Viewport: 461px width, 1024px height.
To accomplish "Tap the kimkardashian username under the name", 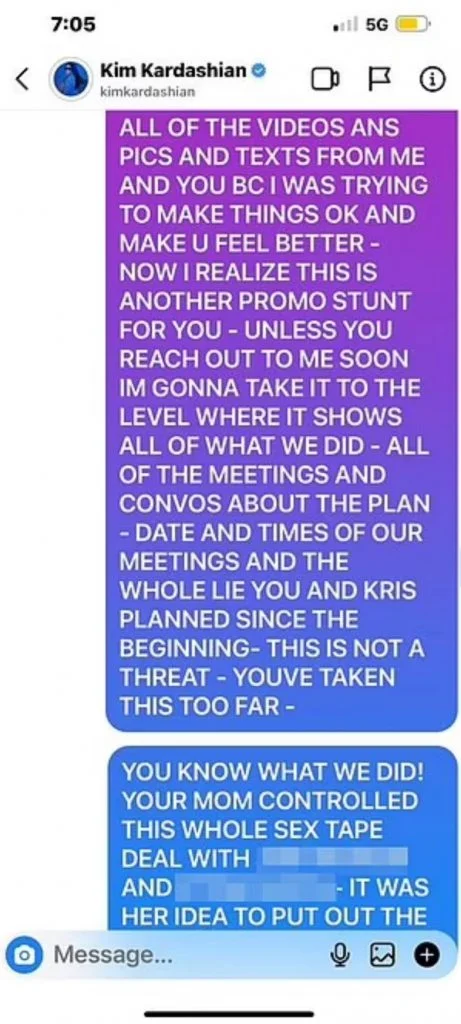I will [147, 92].
